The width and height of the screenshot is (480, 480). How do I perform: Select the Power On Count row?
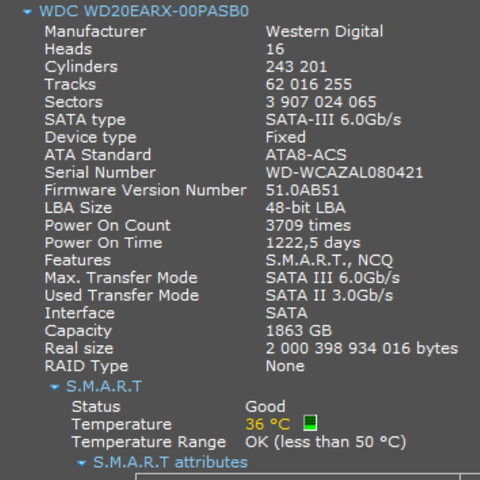[198, 225]
